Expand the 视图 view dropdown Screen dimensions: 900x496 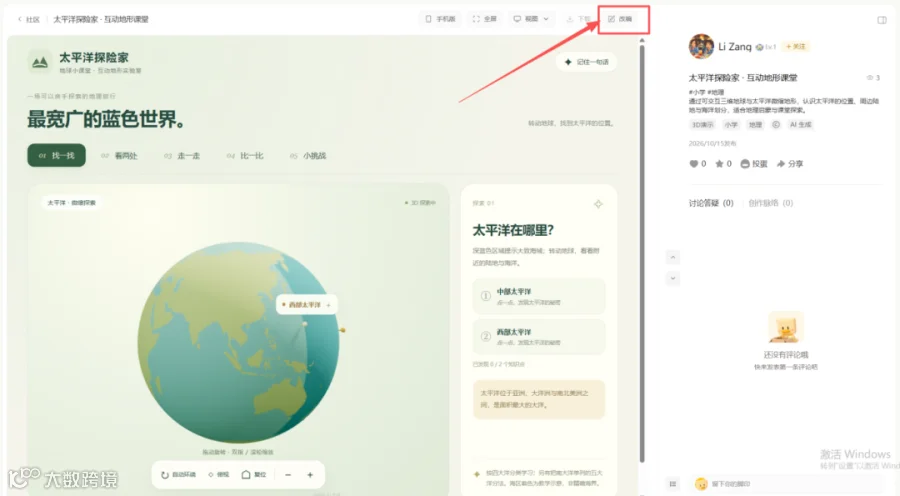[x=531, y=19]
